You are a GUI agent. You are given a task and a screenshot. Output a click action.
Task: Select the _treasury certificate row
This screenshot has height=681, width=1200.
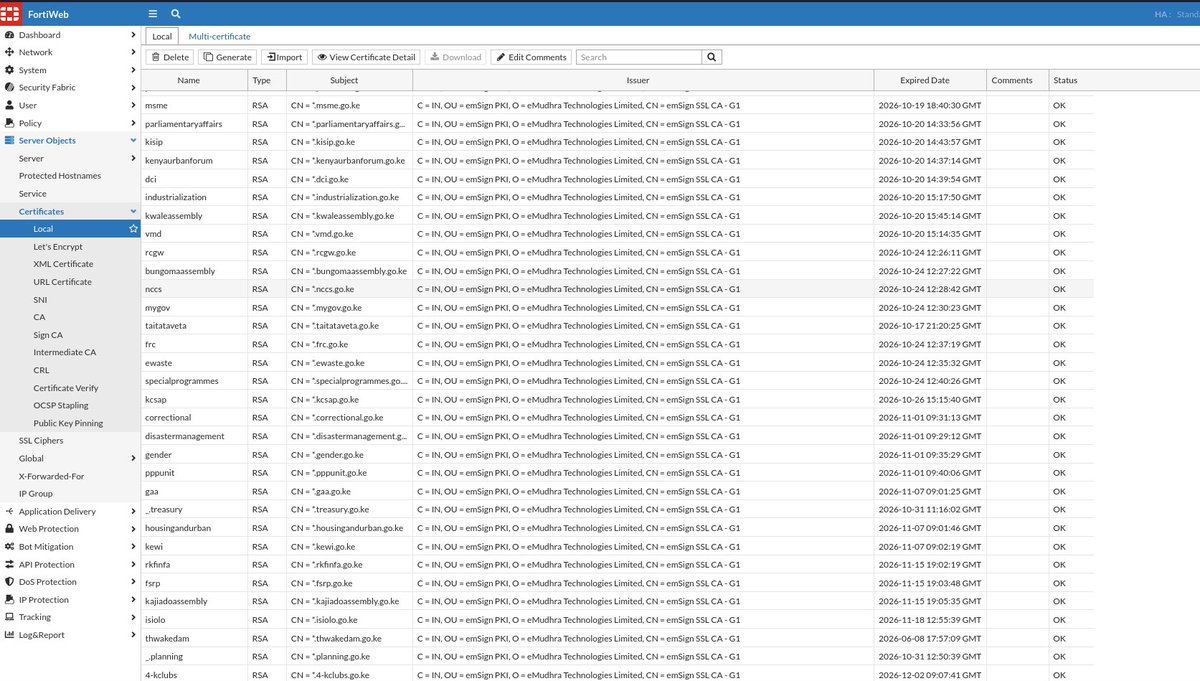coord(617,510)
